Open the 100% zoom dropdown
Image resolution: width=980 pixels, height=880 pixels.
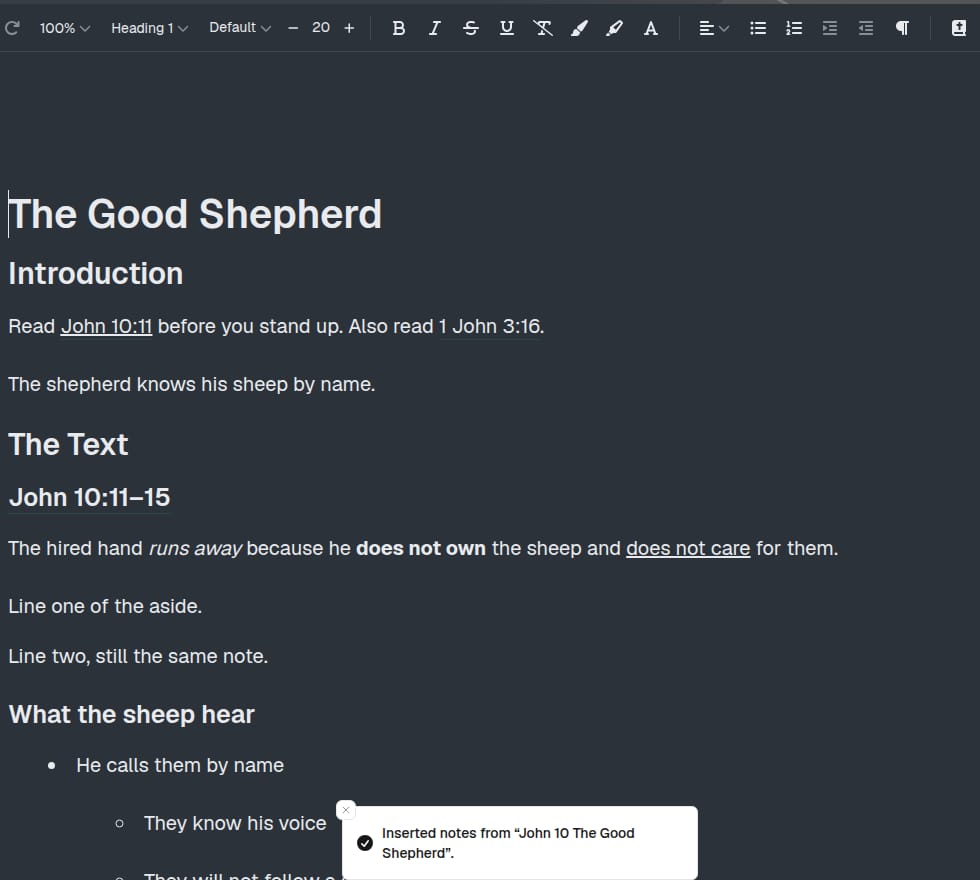(65, 28)
